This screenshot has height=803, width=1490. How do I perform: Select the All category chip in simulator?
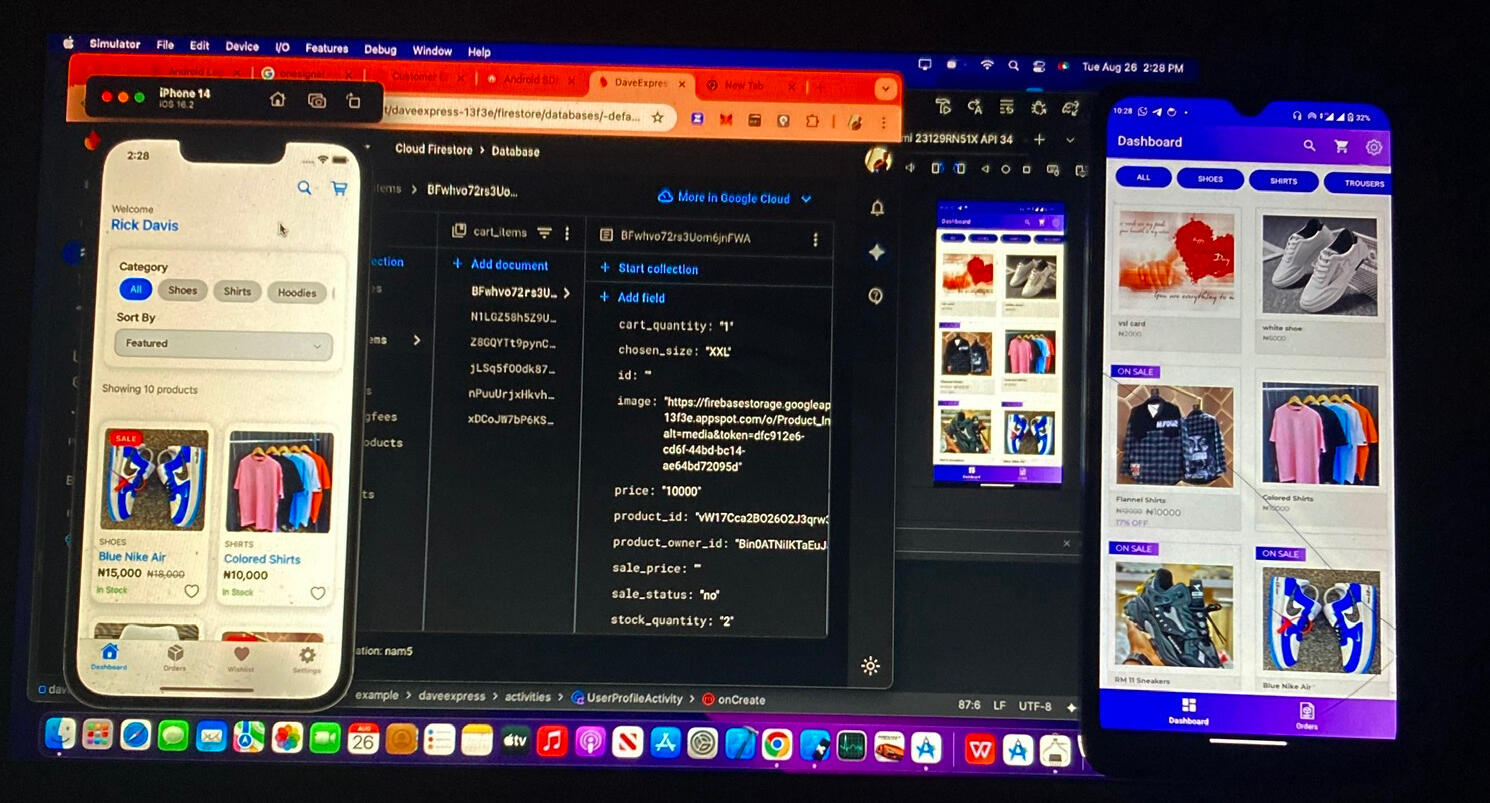136,290
